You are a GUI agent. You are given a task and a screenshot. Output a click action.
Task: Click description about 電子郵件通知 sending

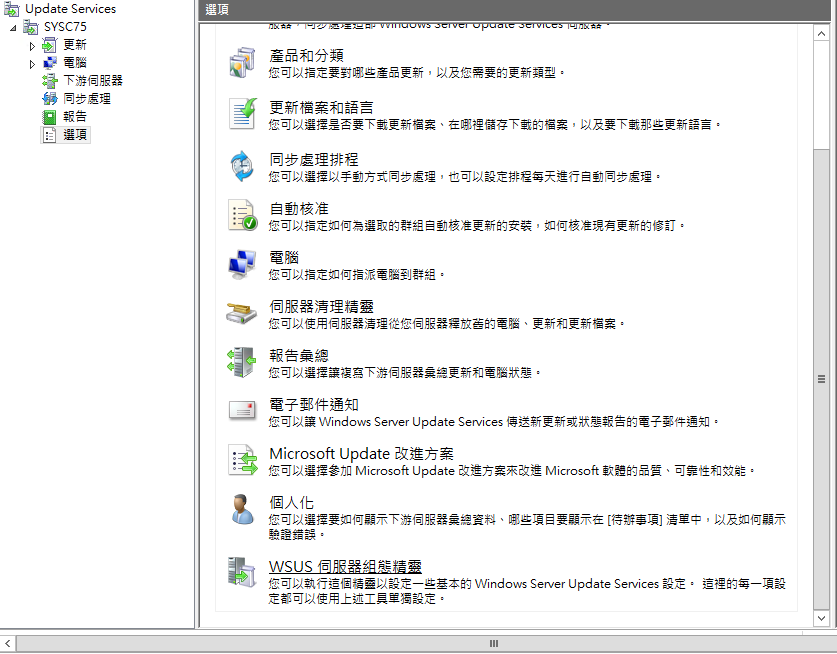coord(494,422)
